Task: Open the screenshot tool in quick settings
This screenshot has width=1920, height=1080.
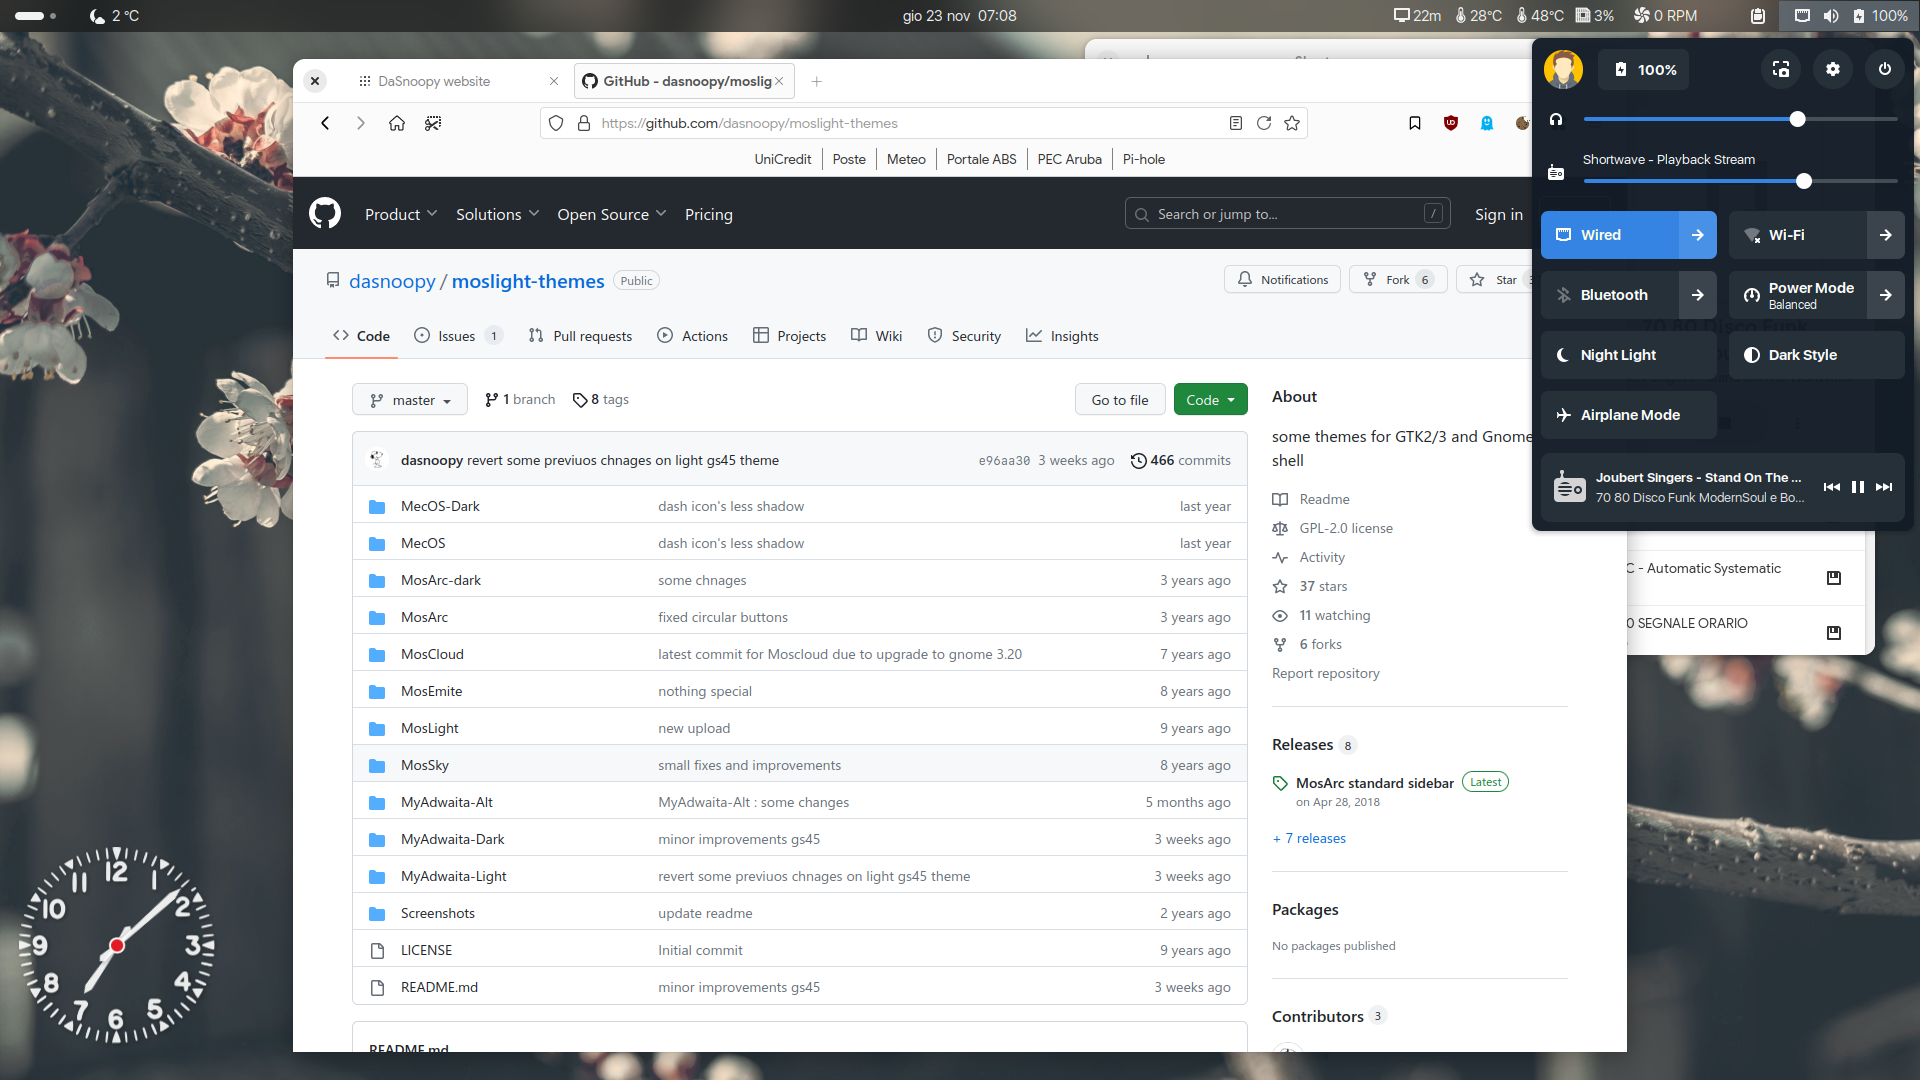Action: (x=1781, y=69)
